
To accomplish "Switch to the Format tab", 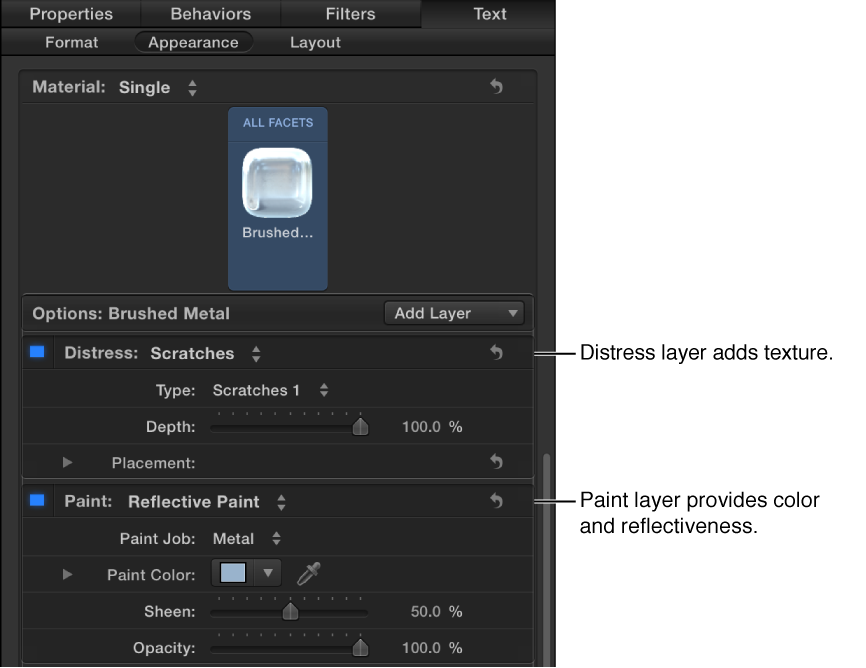I will click(71, 42).
